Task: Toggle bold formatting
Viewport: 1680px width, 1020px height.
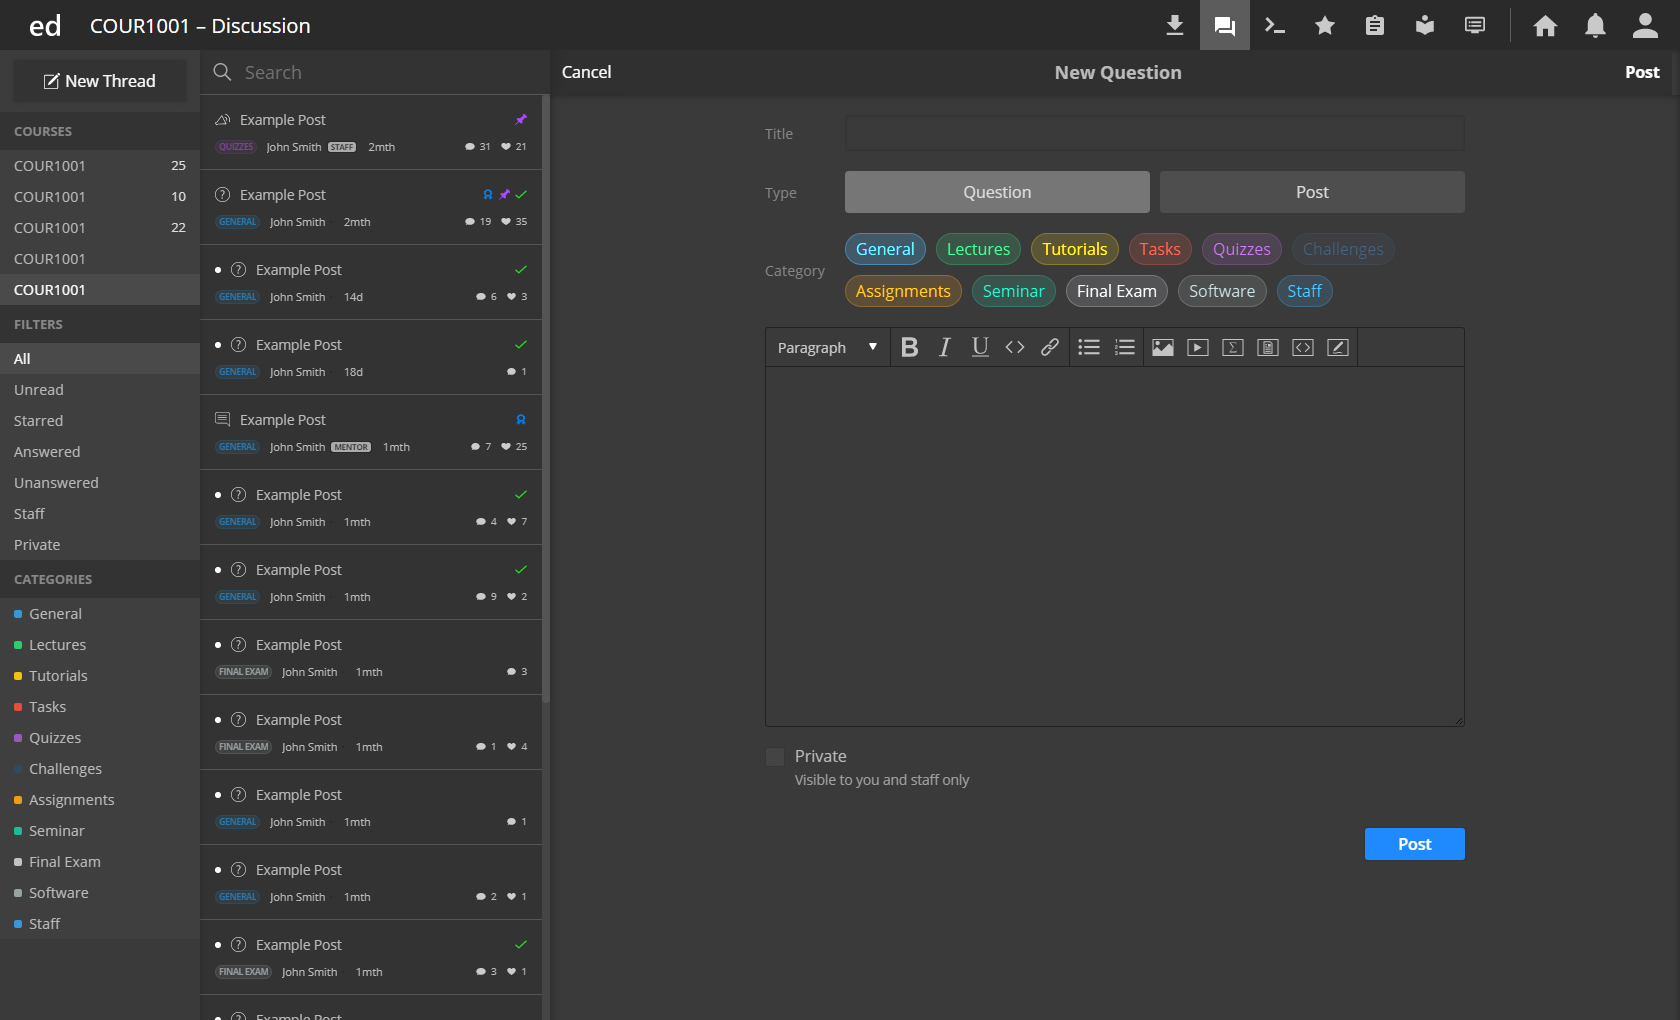Action: coord(909,347)
